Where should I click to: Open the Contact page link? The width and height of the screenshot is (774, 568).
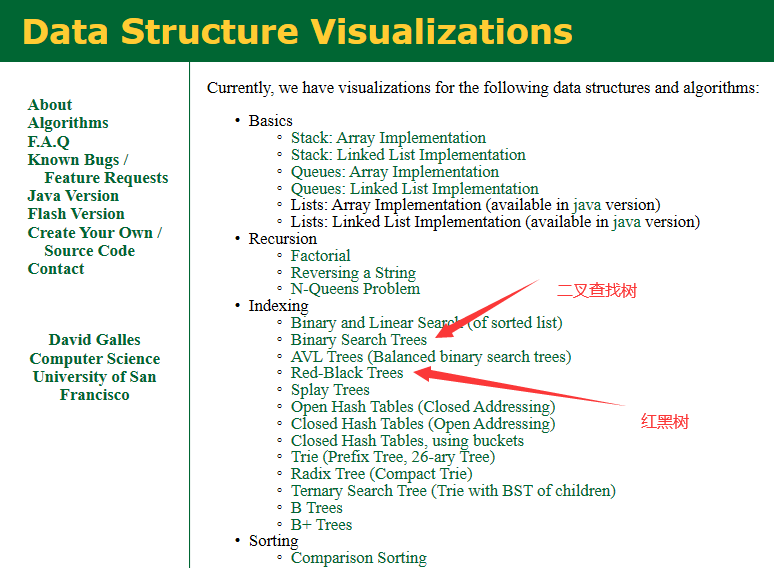coord(56,269)
